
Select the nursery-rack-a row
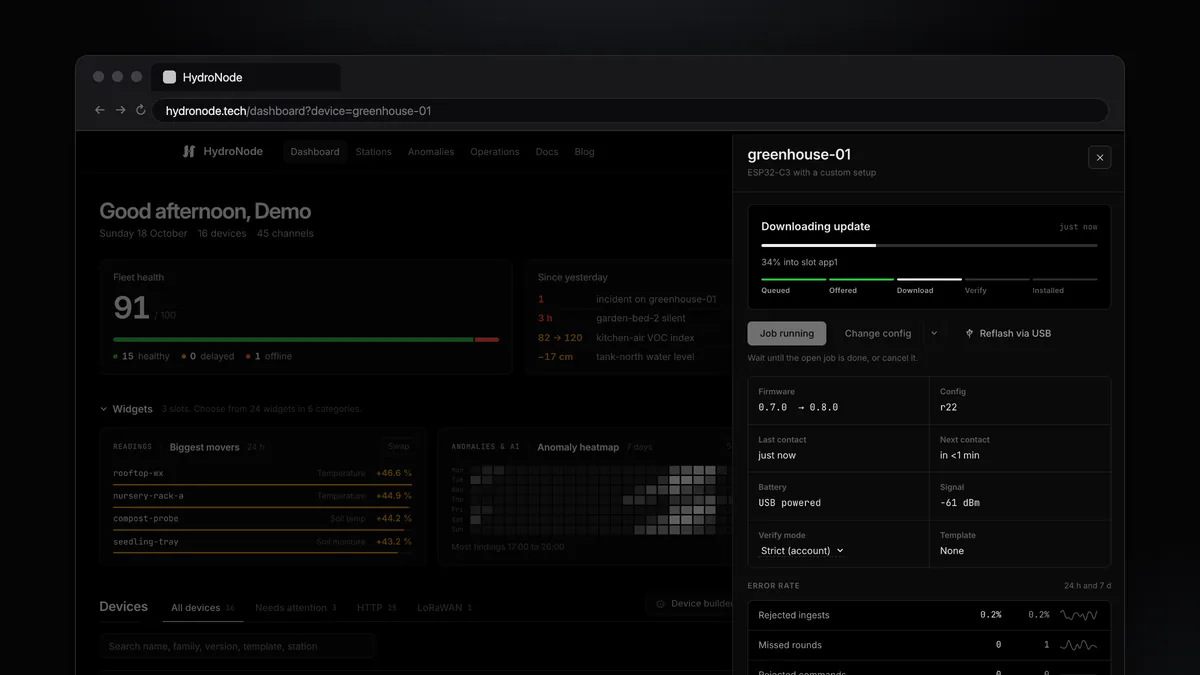click(263, 496)
